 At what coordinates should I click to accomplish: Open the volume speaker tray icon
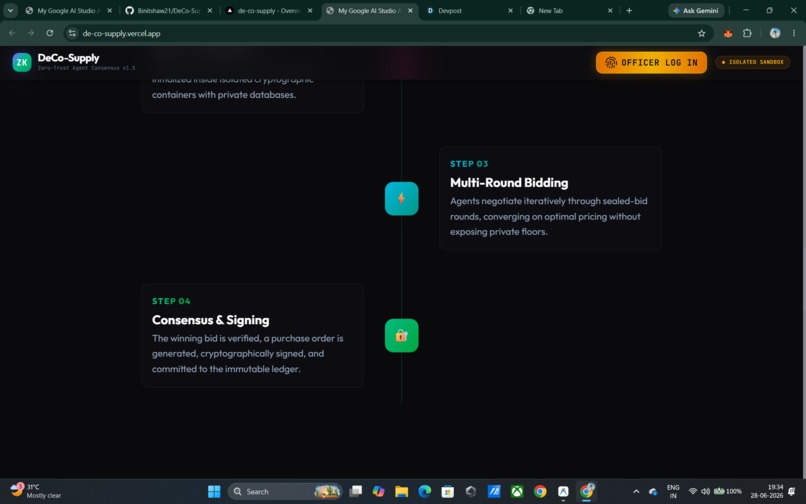pos(705,491)
